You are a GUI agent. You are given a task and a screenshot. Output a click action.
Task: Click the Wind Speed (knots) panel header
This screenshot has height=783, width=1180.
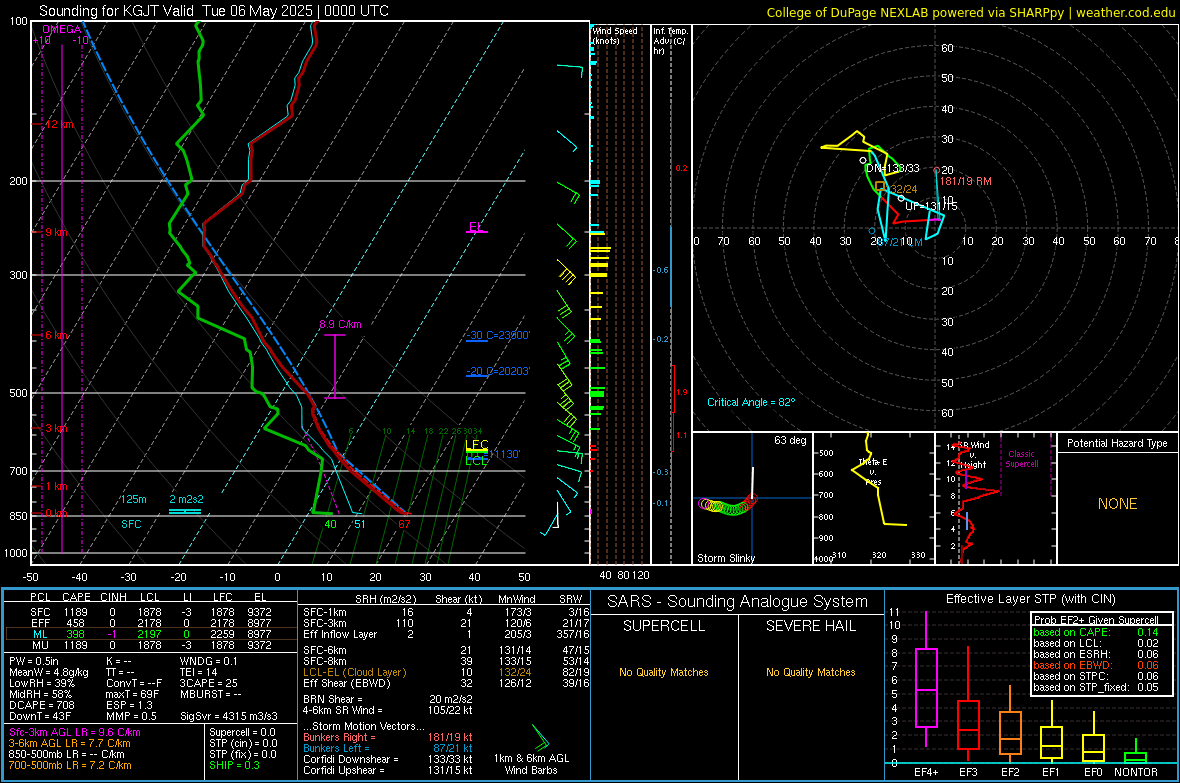[x=615, y=35]
